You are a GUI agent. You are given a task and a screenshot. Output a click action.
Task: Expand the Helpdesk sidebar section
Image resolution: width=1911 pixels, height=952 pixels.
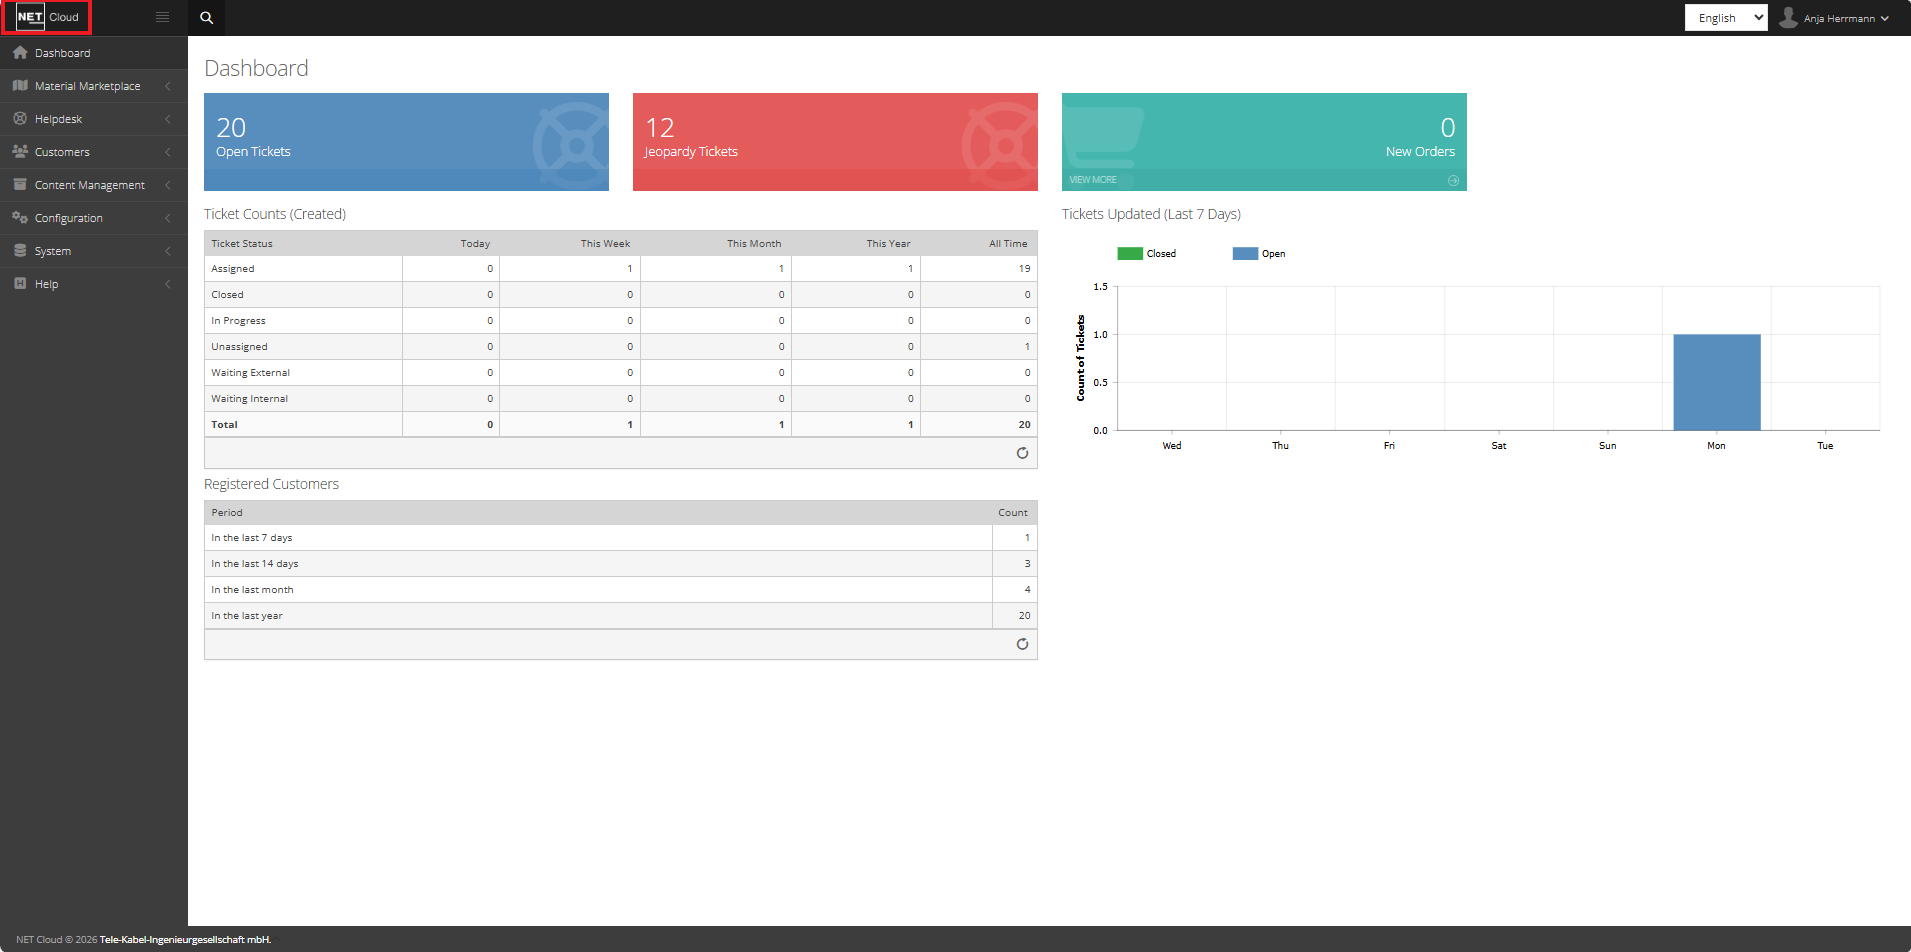[59, 119]
